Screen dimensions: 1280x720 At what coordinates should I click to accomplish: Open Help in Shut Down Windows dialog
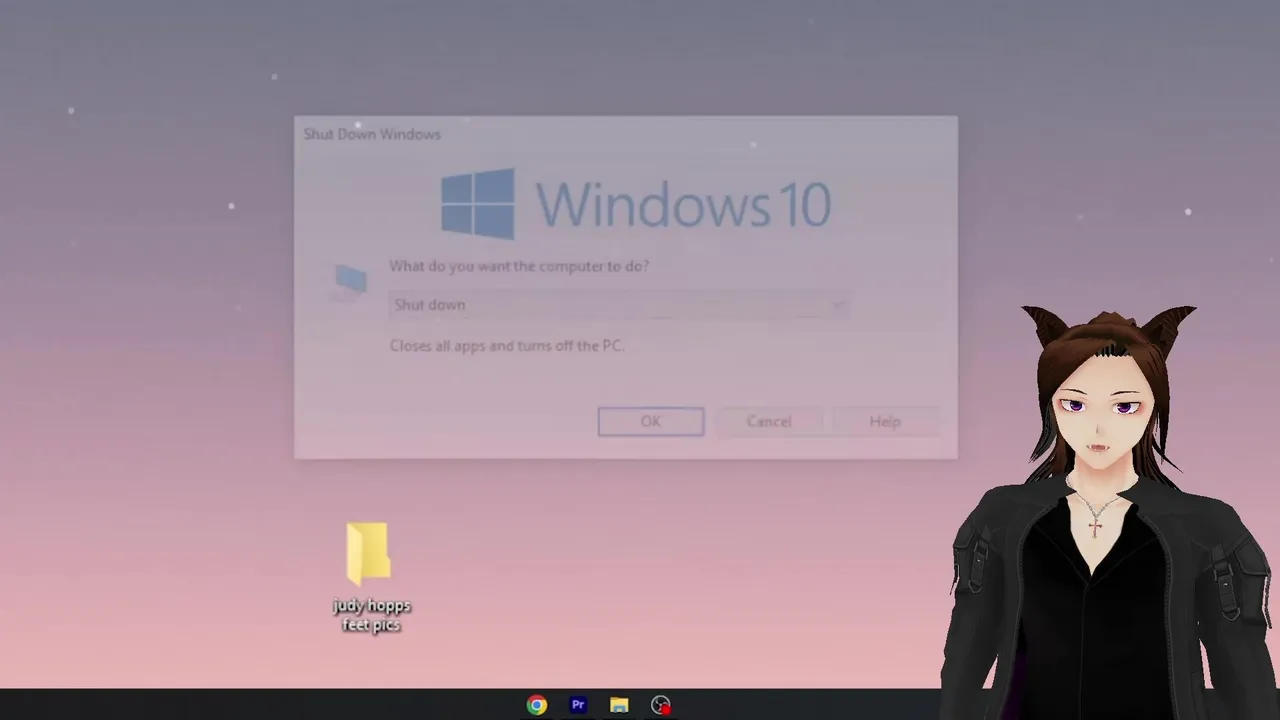[885, 421]
